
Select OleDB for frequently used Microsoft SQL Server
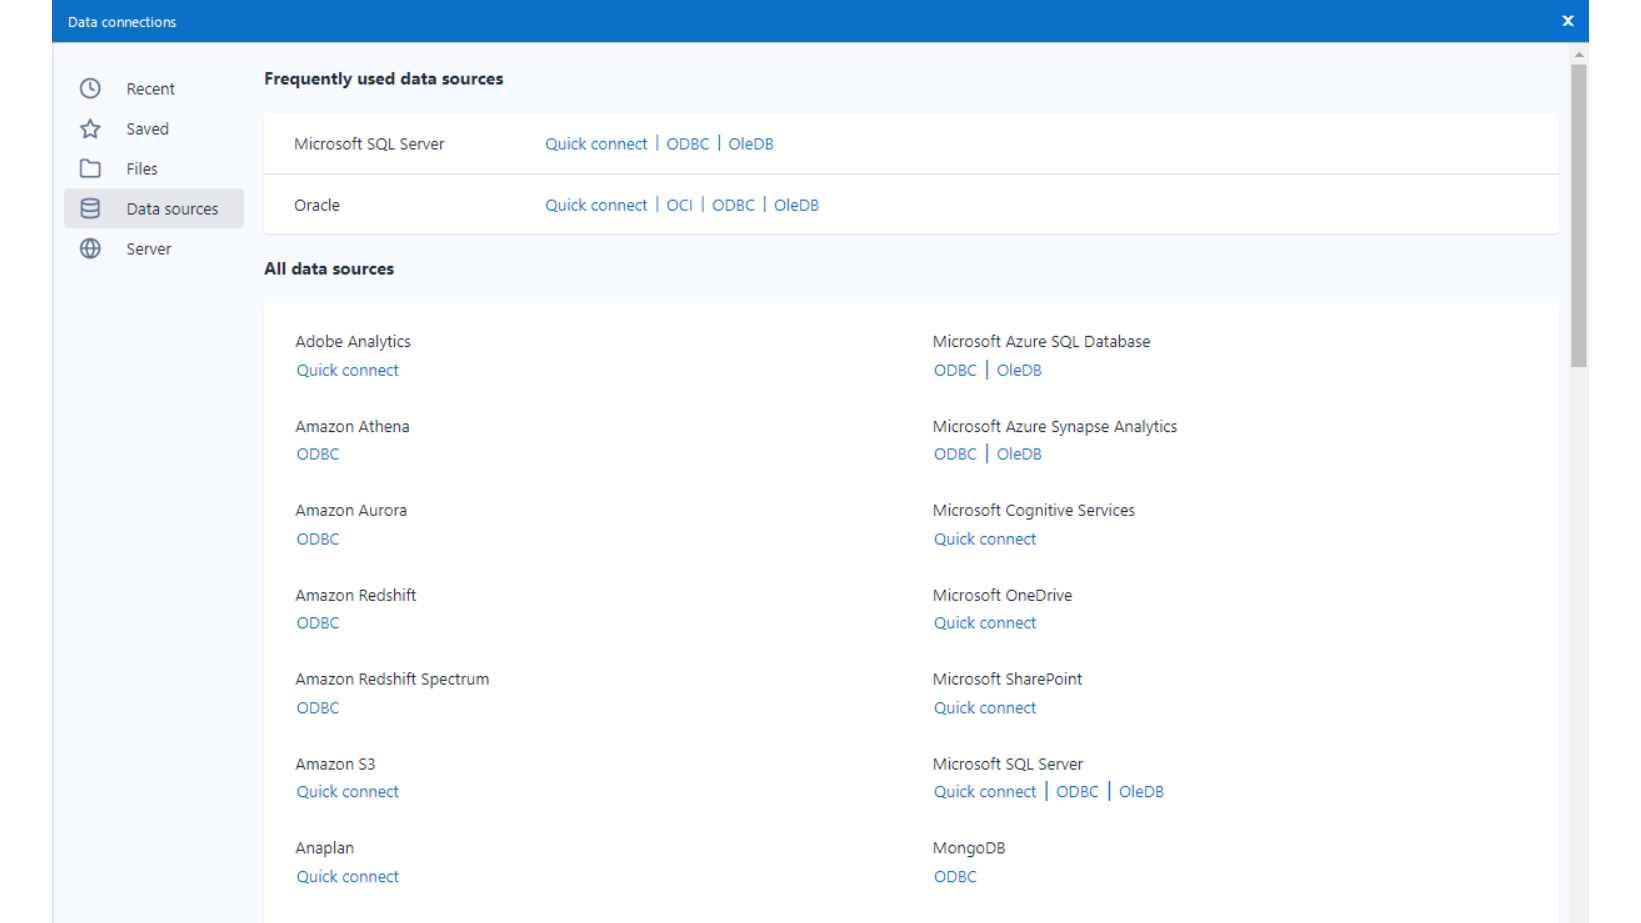[x=750, y=144]
